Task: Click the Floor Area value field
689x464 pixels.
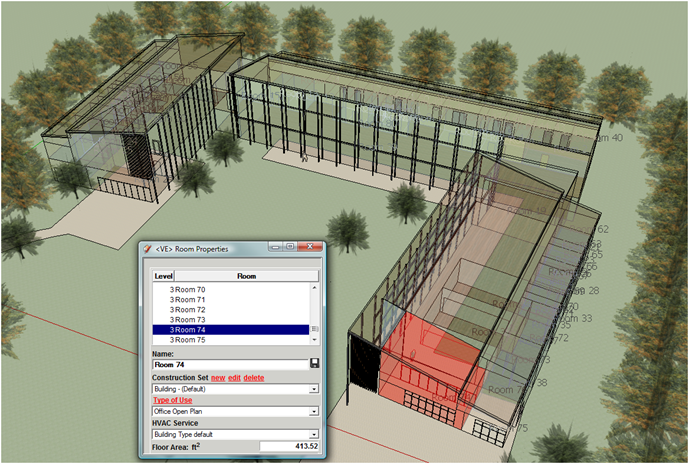Action: 289,446
